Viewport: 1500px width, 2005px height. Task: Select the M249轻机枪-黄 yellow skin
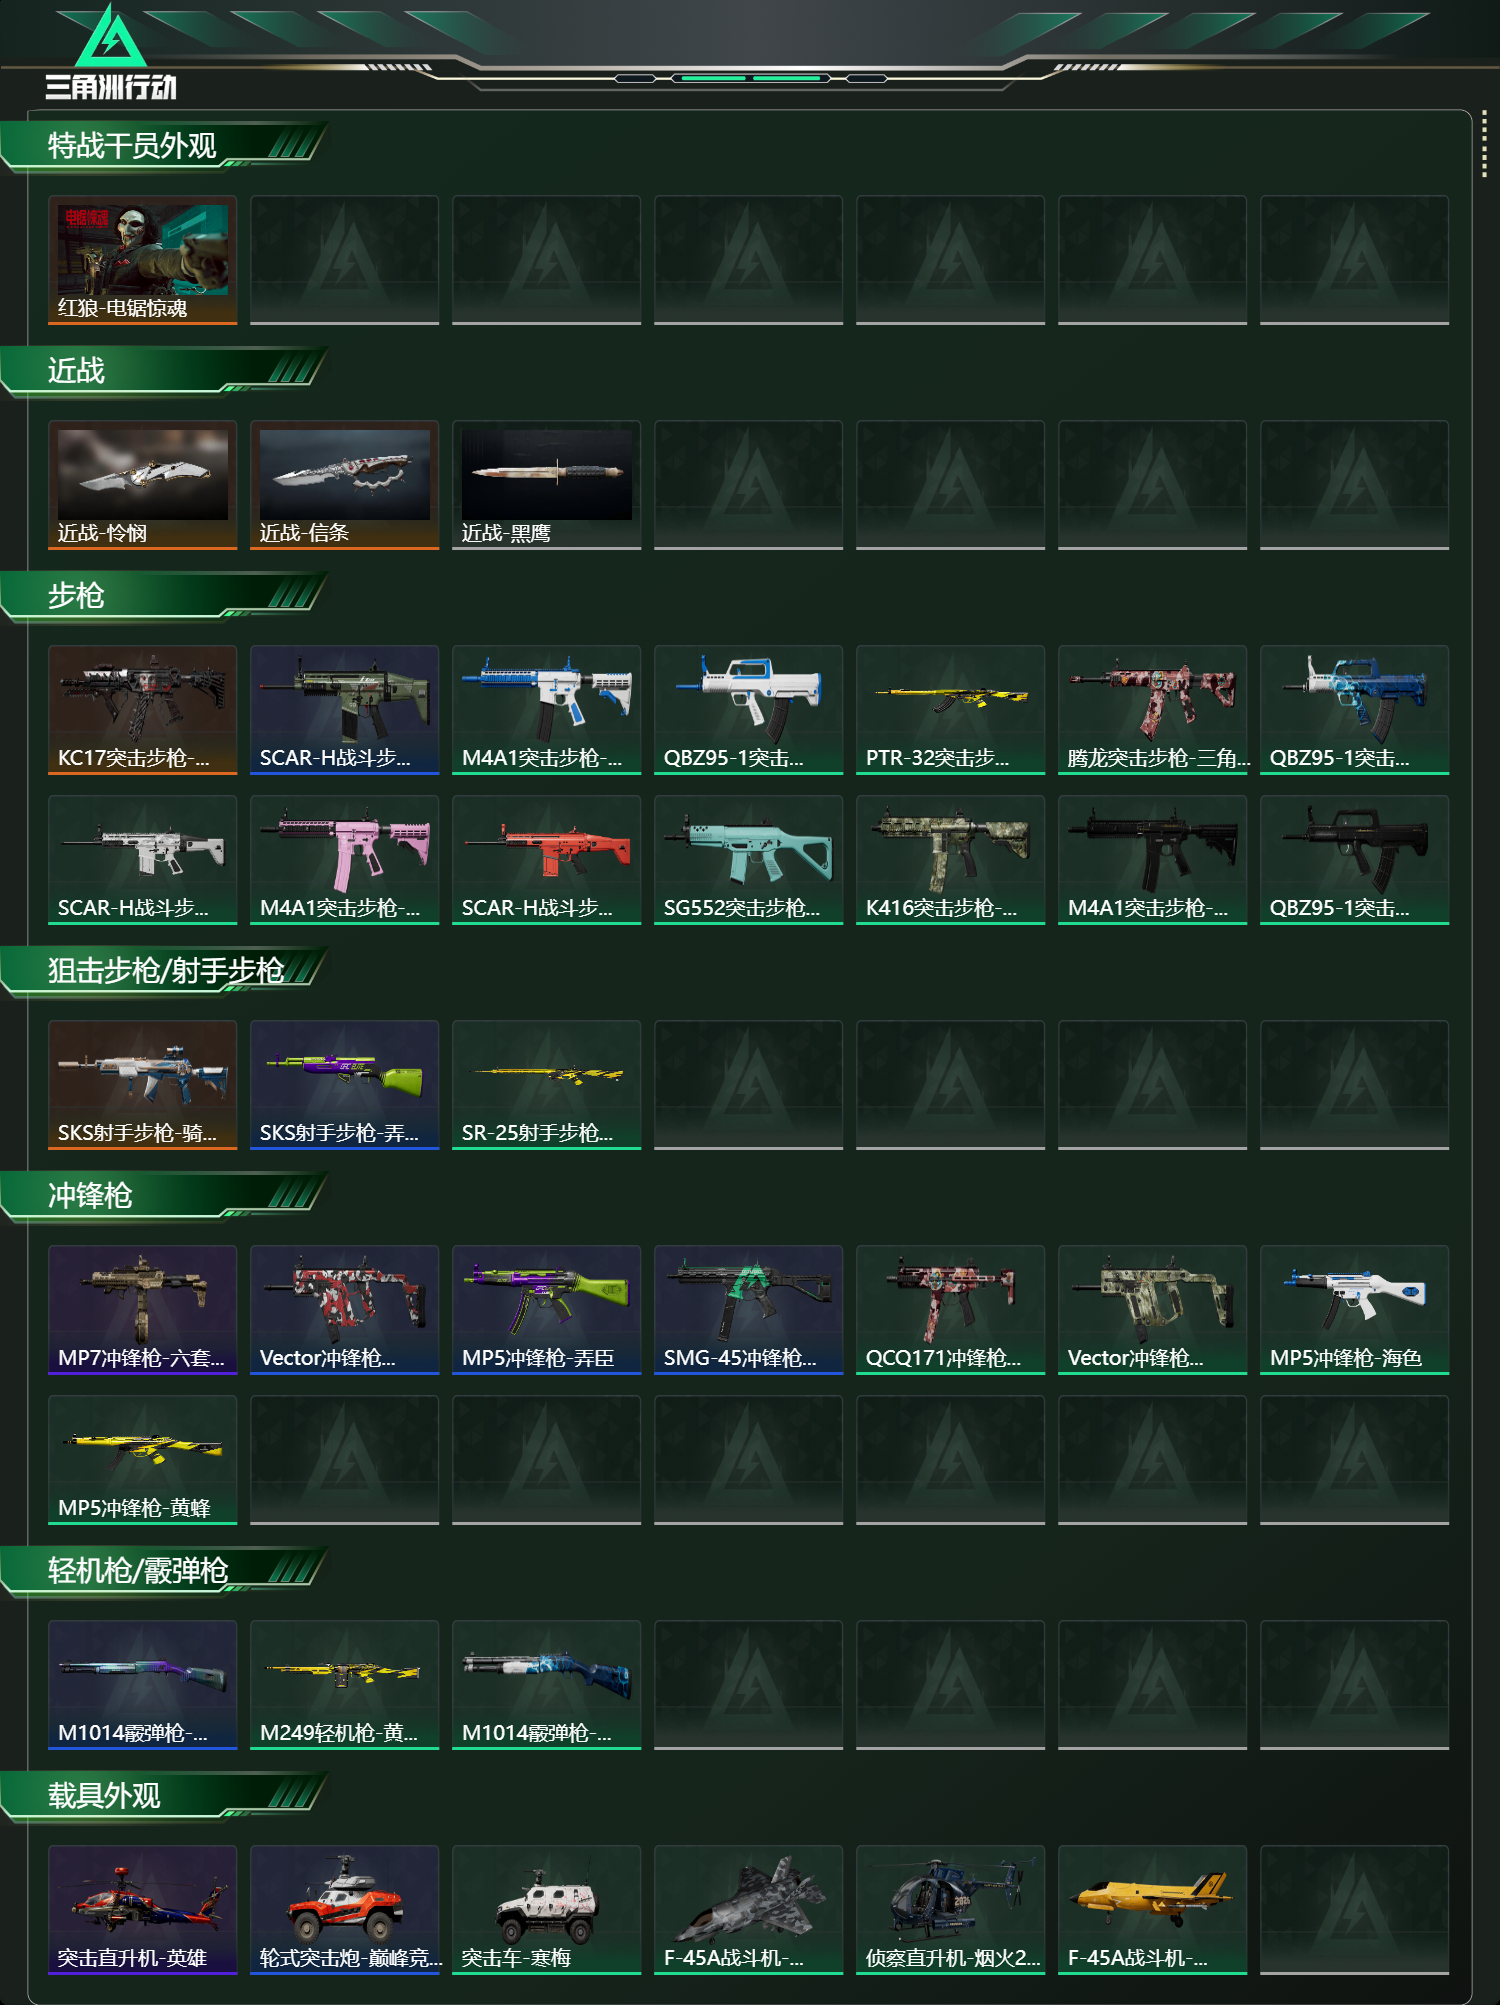click(345, 1685)
